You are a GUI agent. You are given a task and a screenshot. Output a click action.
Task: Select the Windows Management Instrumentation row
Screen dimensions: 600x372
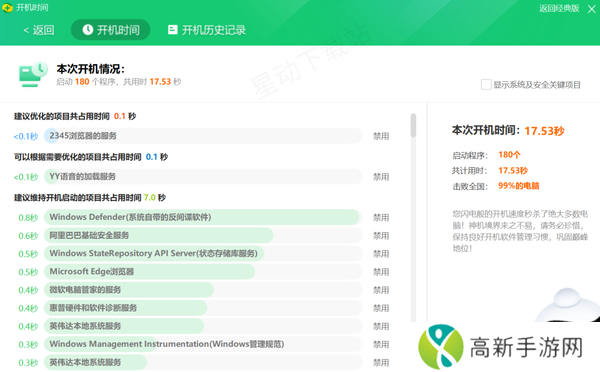pos(203,344)
